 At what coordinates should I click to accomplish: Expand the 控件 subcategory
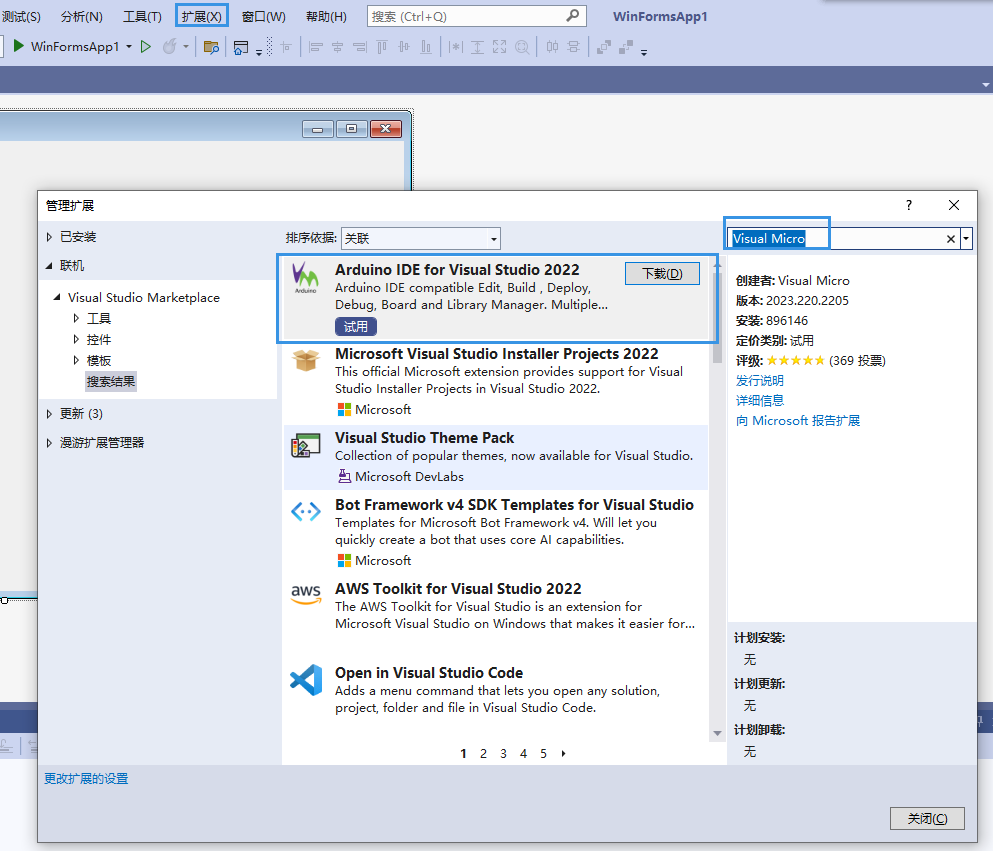click(x=76, y=339)
